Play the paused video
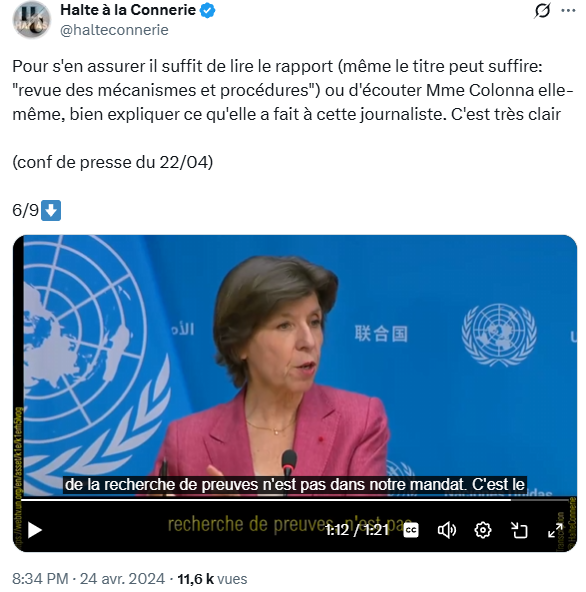This screenshot has height=592, width=586. (35, 530)
